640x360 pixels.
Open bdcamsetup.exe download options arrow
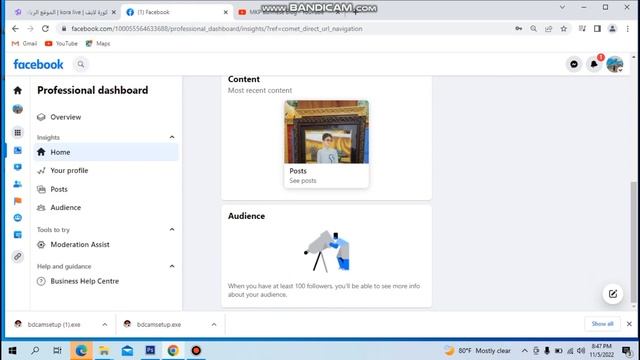pos(214,324)
